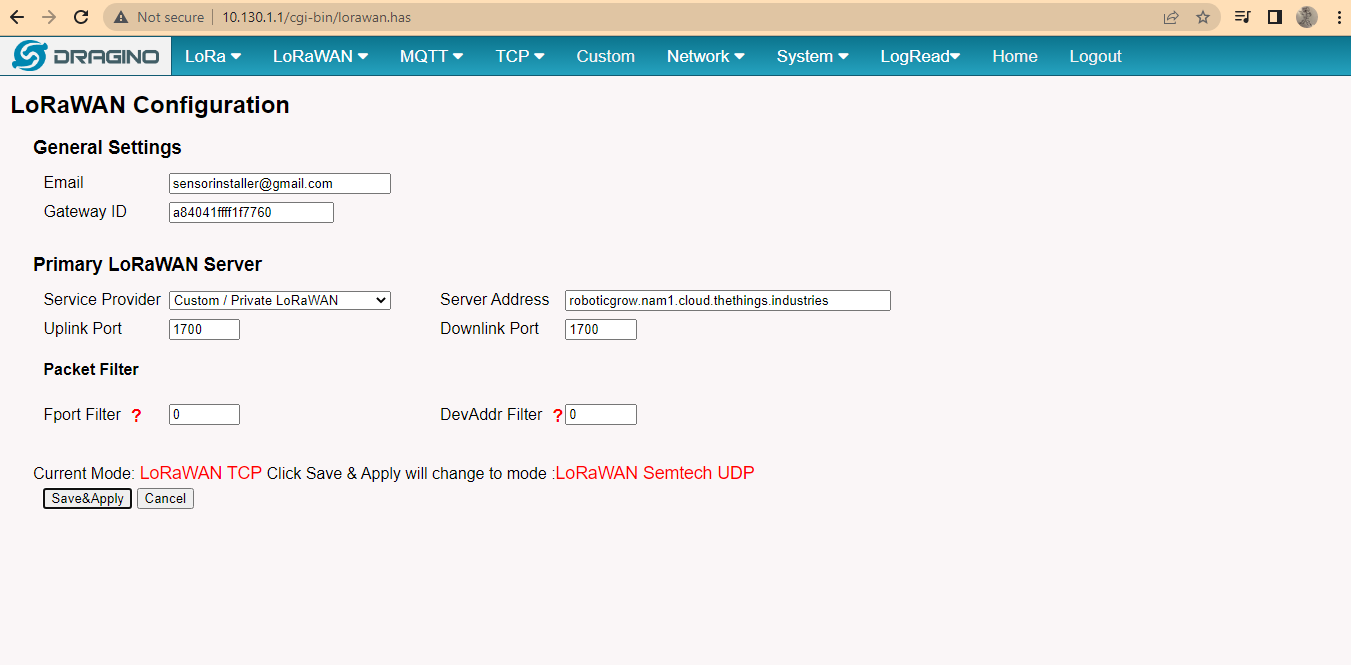Open the LogRead menu
Viewport: 1351px width, 665px height.
(x=920, y=56)
